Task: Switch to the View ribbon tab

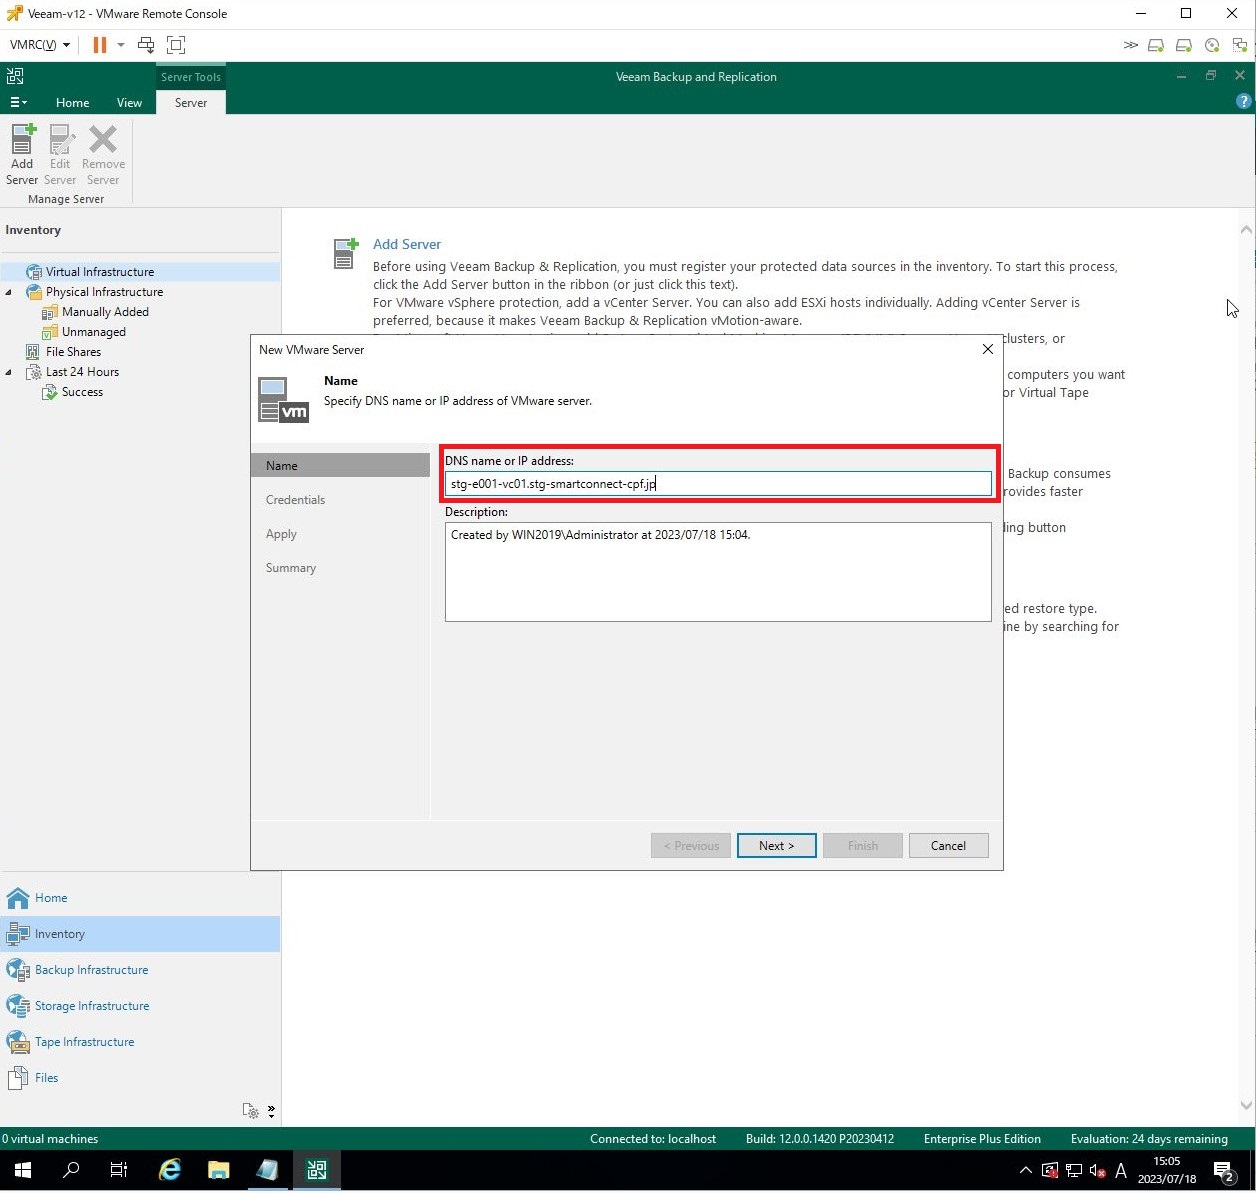Action: 129,103
